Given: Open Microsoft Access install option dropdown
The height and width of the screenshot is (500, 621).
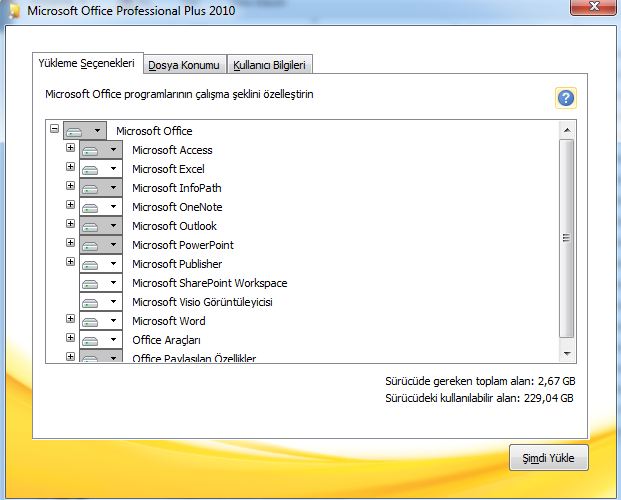Looking at the screenshot, I should pos(101,149).
